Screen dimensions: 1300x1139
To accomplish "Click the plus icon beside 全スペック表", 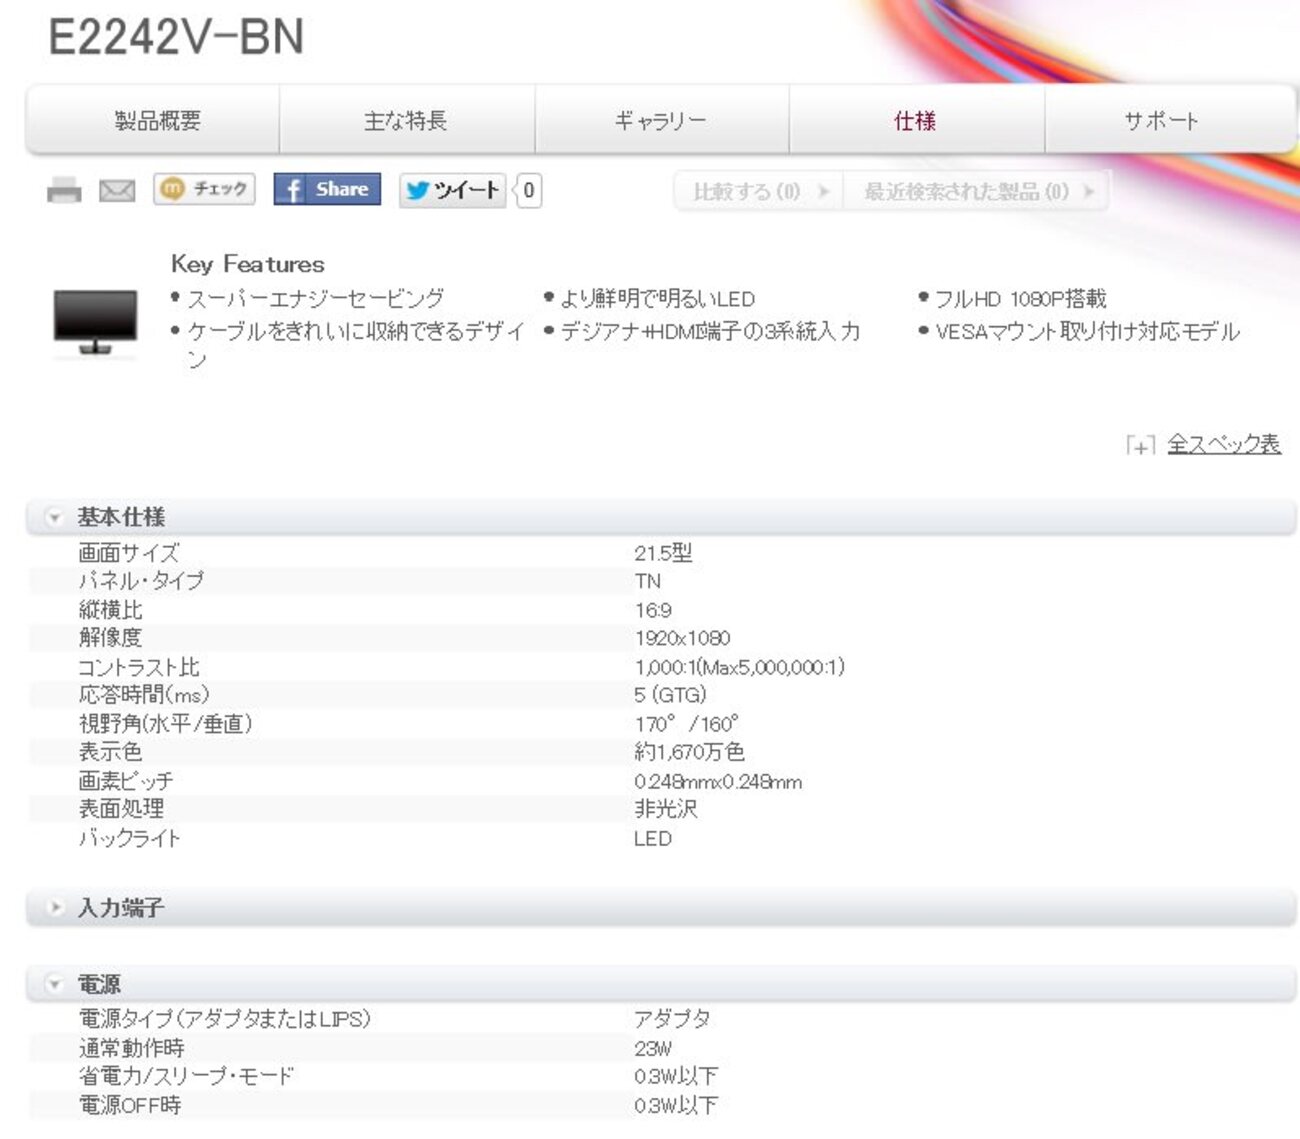I will pos(1141,446).
